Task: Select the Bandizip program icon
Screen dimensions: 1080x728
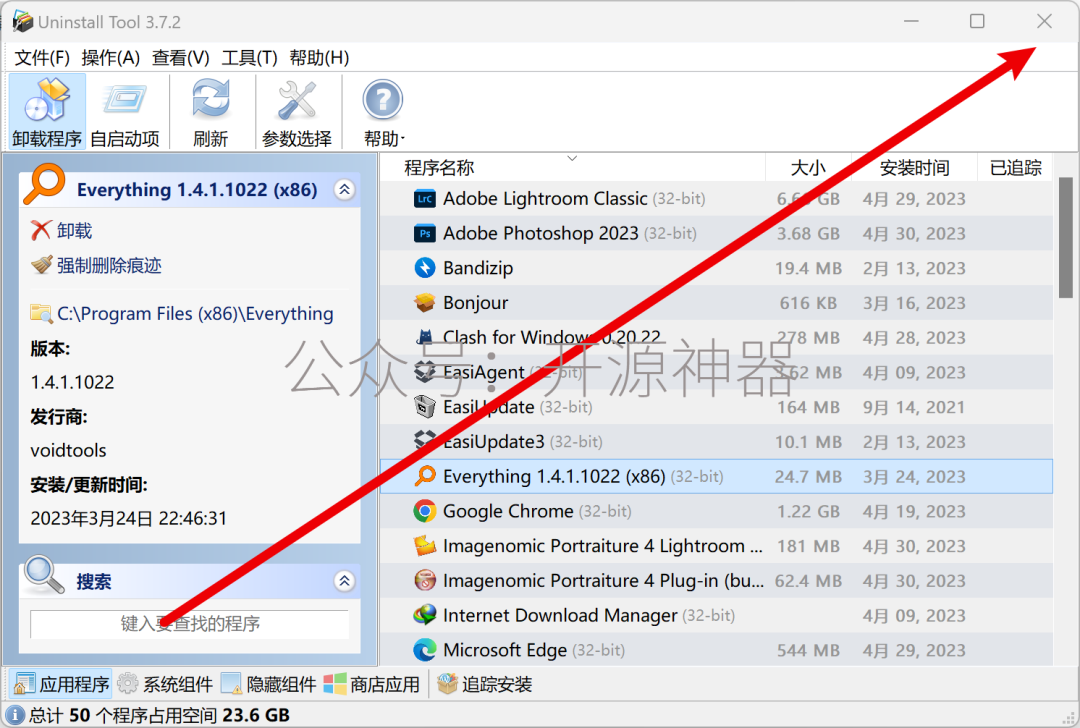Action: click(x=425, y=268)
